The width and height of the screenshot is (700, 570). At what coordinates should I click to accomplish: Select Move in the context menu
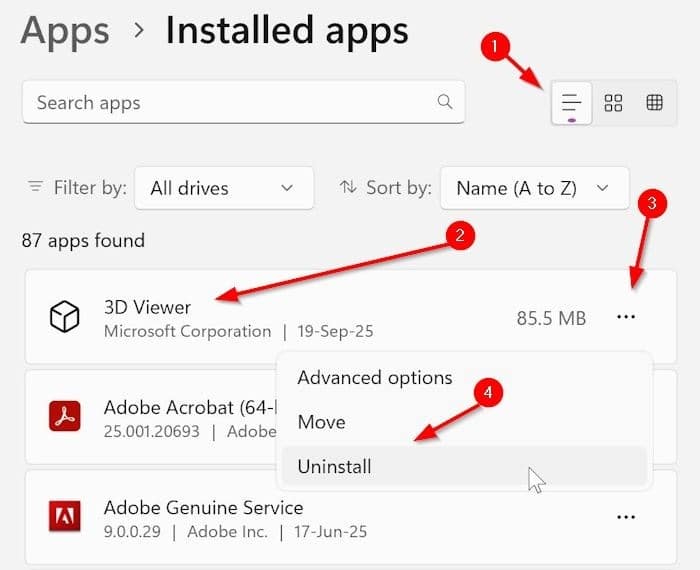[x=321, y=422]
